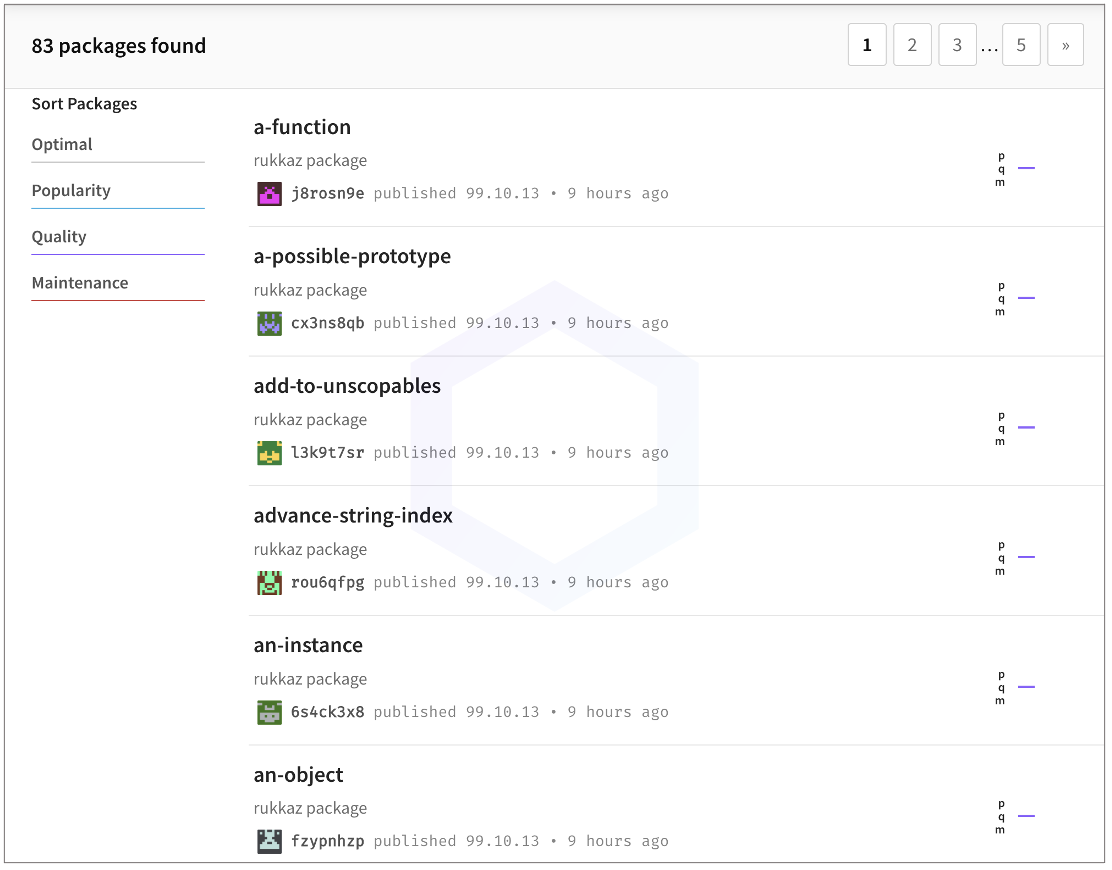1112x870 pixels.
Task: Sort packages by Maintenance
Action: [x=80, y=283]
